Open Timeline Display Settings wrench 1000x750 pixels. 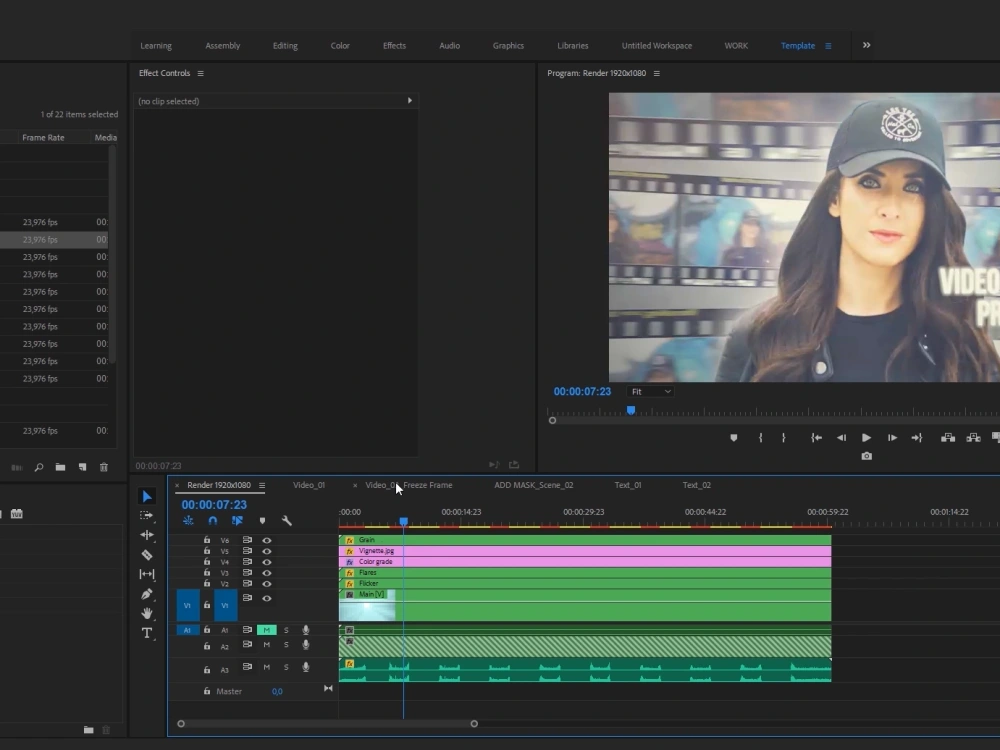(x=287, y=521)
